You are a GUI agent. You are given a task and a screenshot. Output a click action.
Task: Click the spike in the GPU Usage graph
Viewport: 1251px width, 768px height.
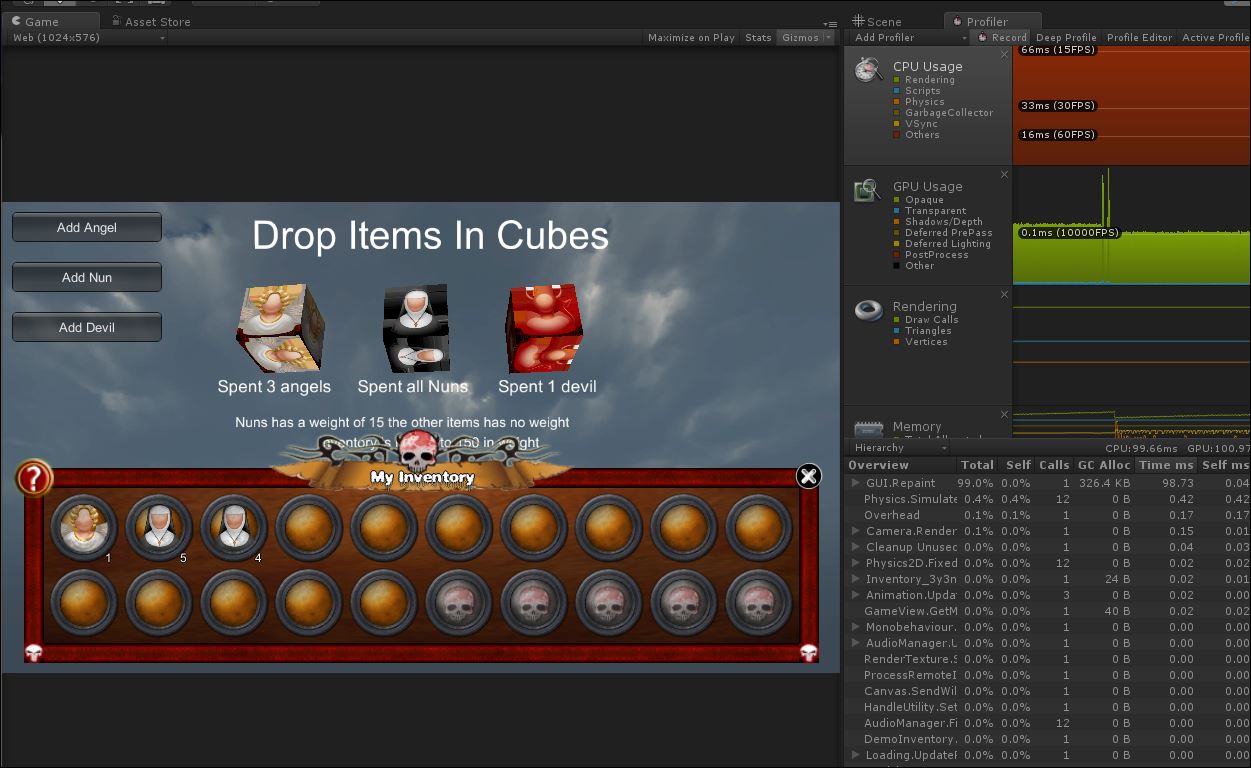click(x=1107, y=200)
